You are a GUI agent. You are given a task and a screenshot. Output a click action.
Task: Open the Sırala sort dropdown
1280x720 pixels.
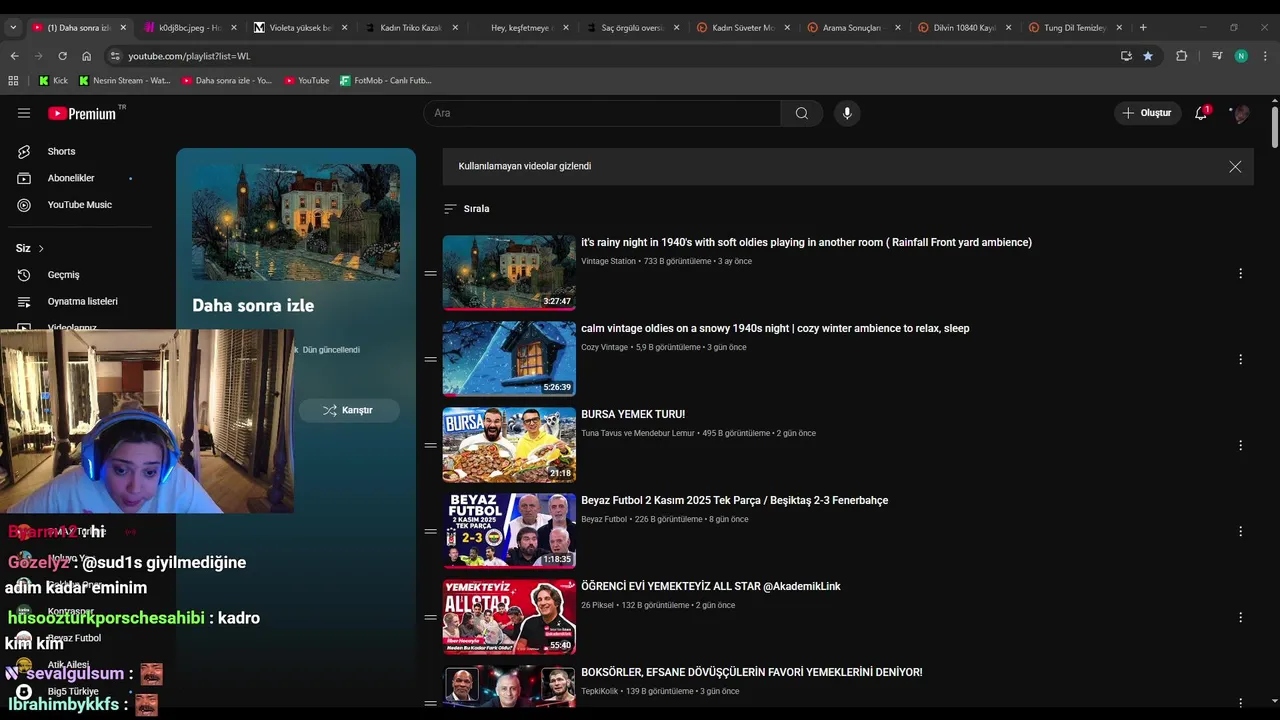pyautogui.click(x=467, y=209)
